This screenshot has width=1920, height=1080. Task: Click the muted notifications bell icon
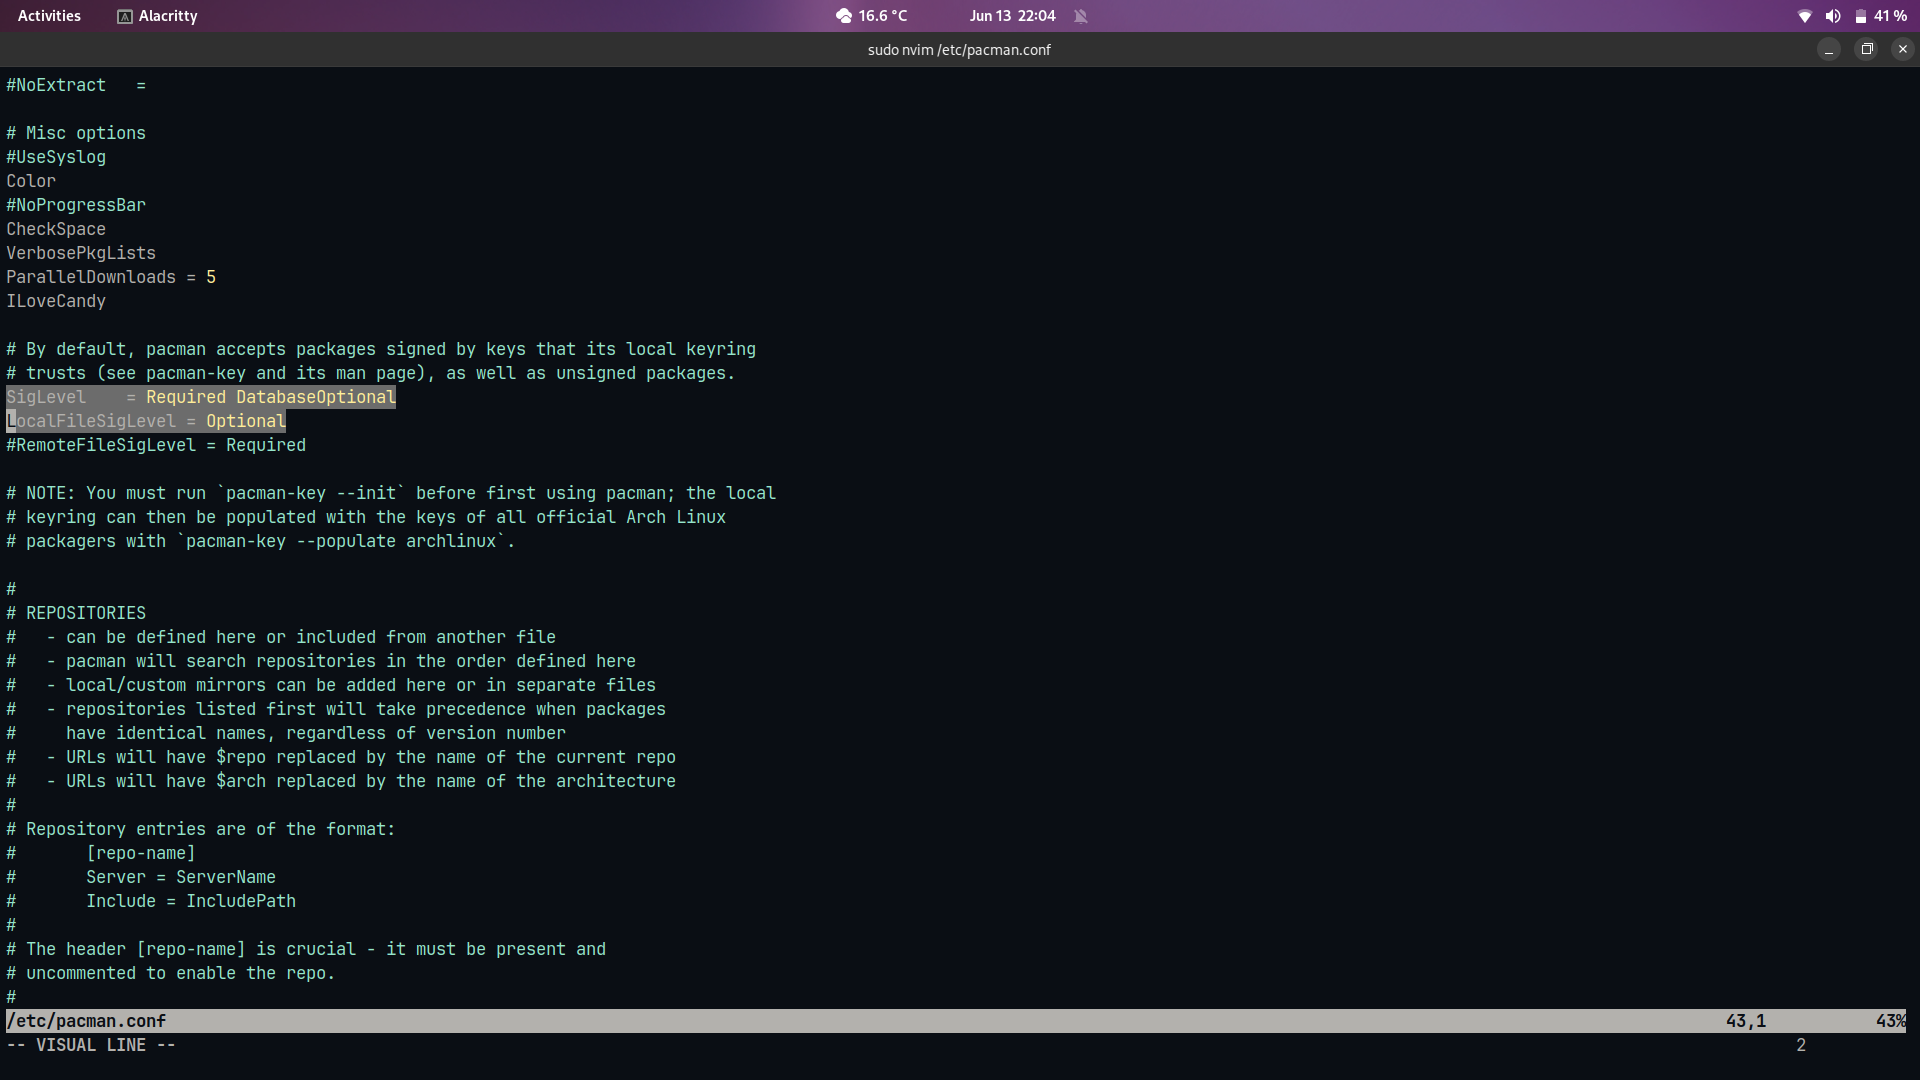point(1080,16)
